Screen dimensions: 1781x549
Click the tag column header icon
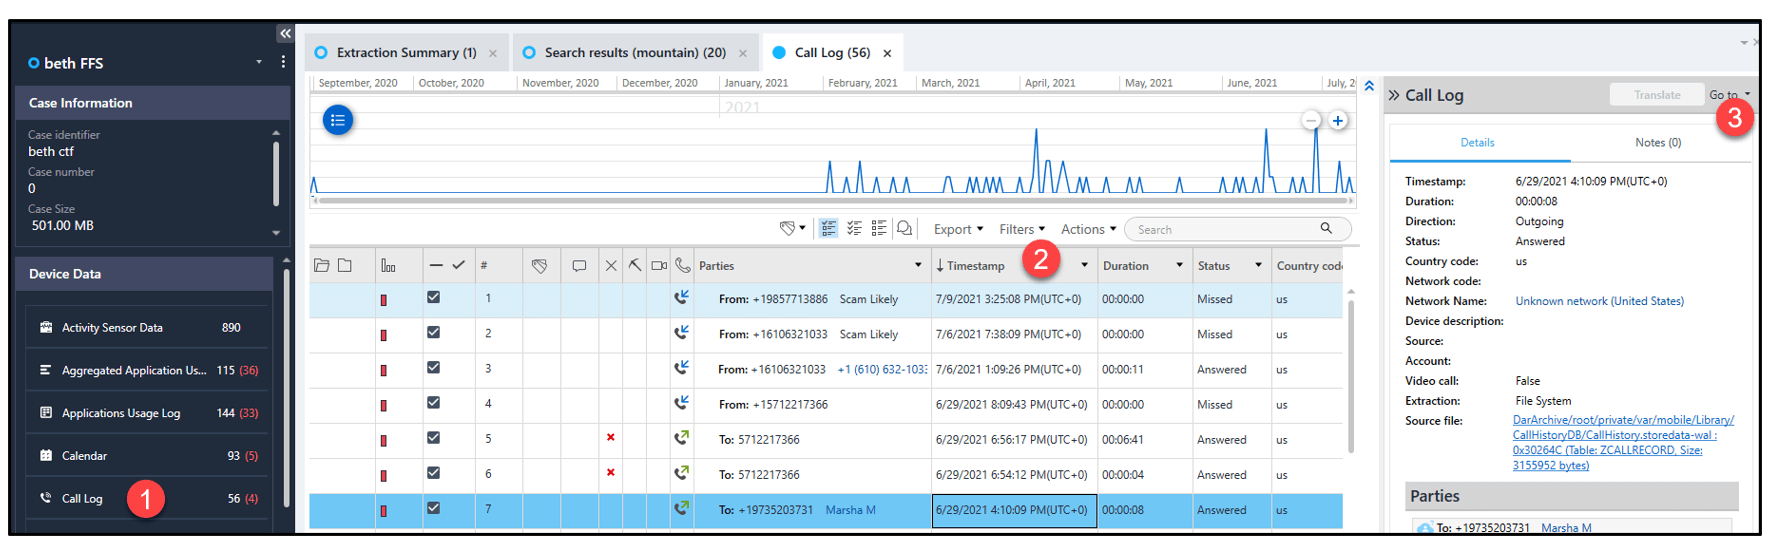539,266
